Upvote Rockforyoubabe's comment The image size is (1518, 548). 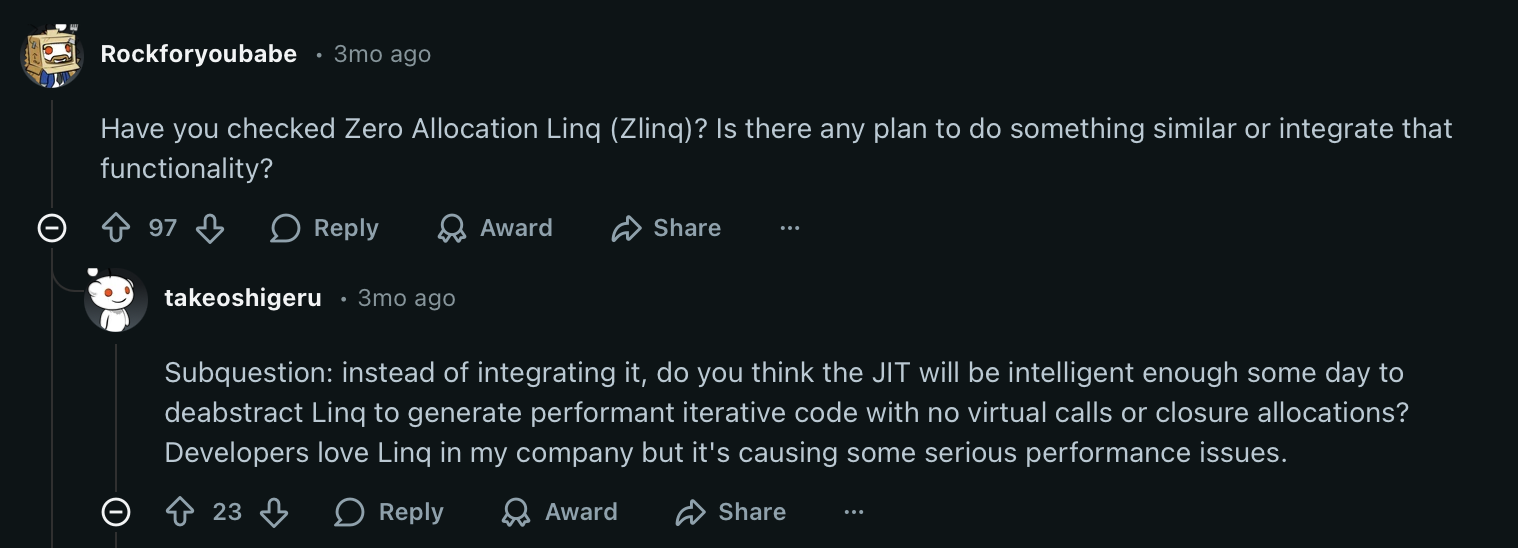[117, 229]
